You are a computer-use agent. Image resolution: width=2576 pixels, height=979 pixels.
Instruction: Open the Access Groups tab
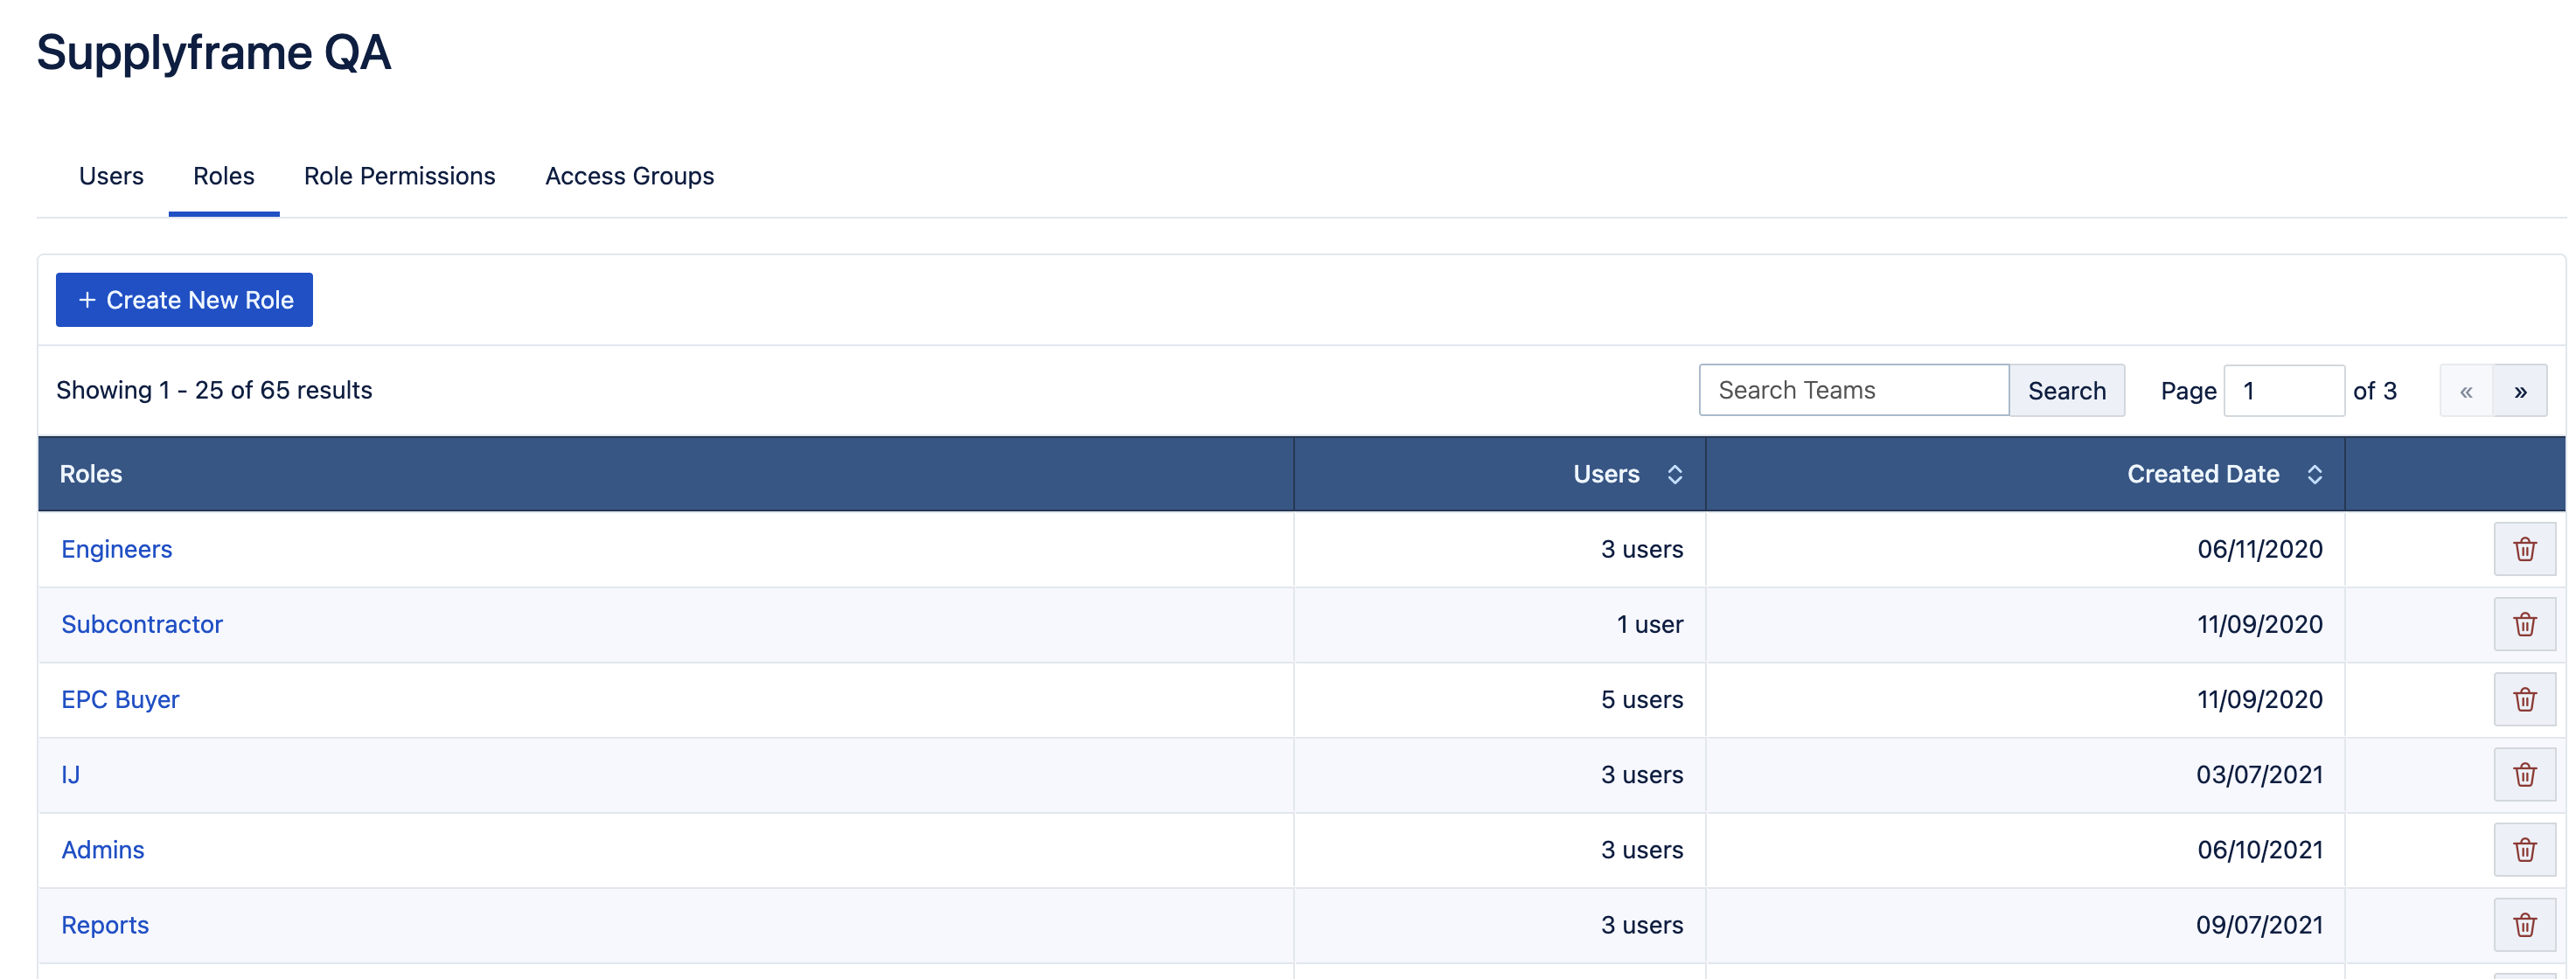629,176
